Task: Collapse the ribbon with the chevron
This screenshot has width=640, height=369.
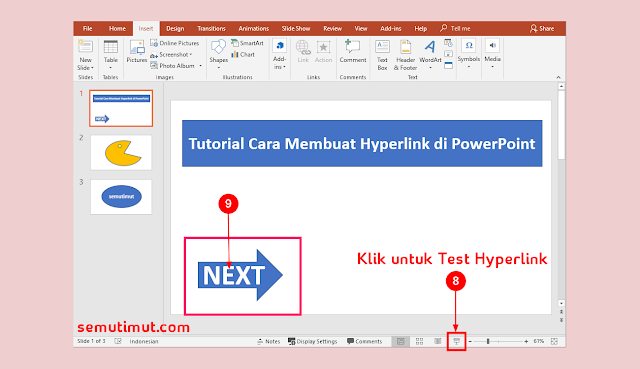Action: point(558,77)
